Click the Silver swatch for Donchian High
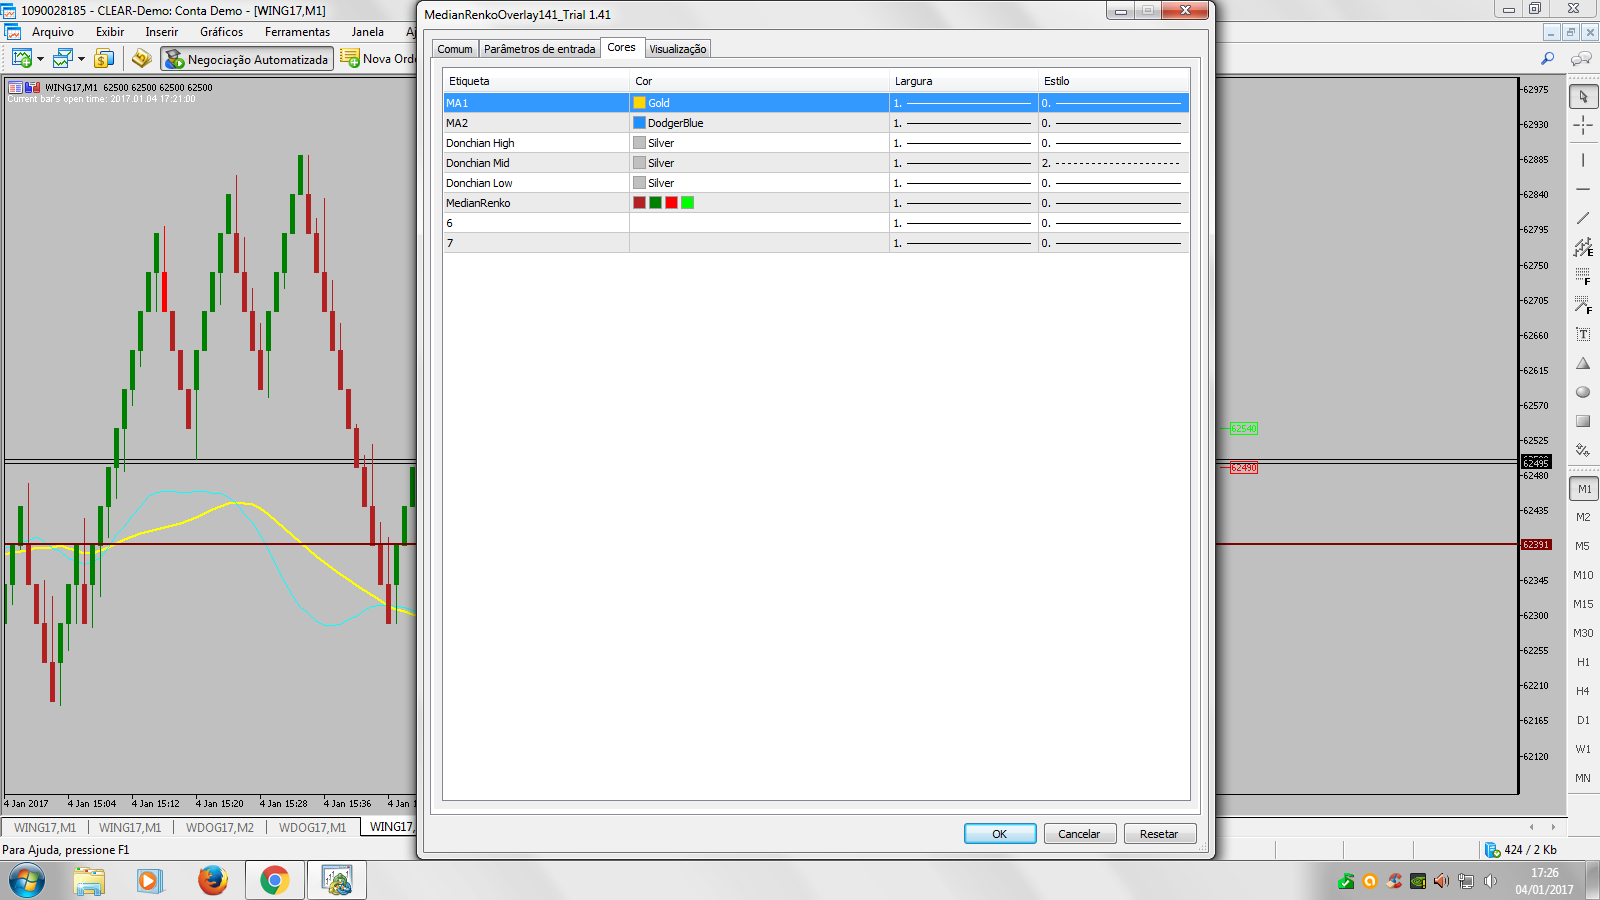This screenshot has width=1600, height=900. click(639, 143)
